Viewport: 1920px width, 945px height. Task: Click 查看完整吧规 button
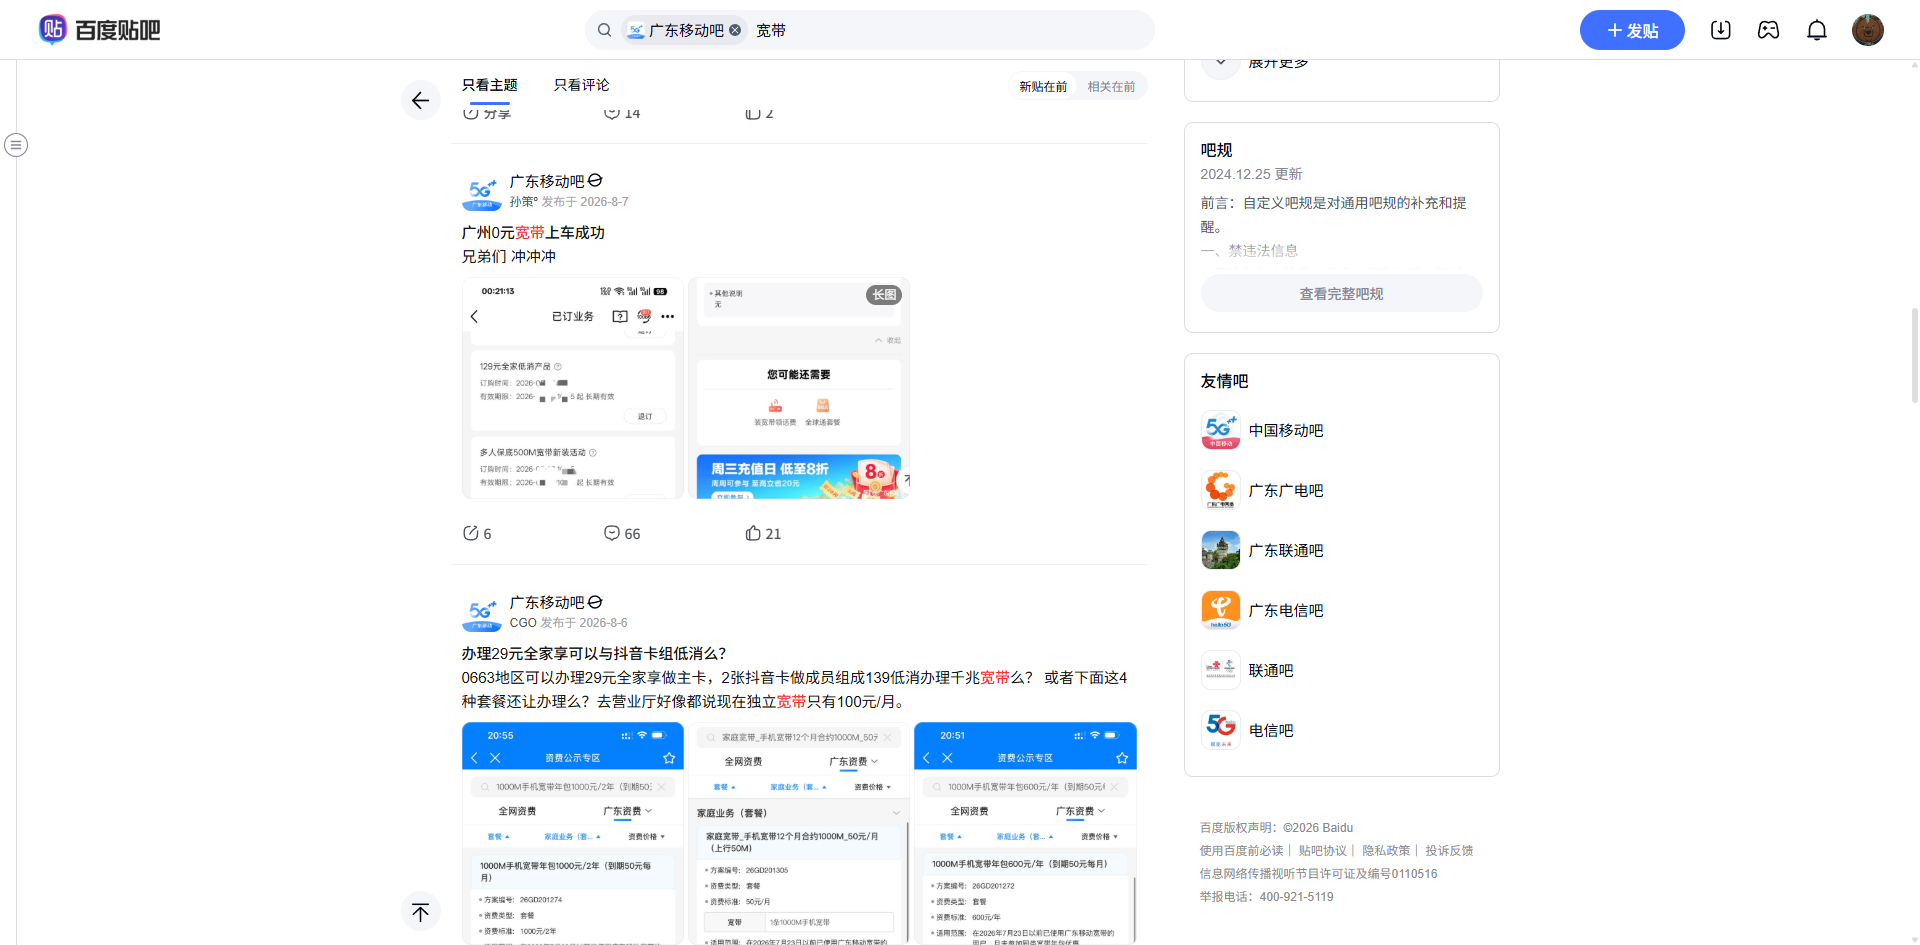click(1342, 294)
